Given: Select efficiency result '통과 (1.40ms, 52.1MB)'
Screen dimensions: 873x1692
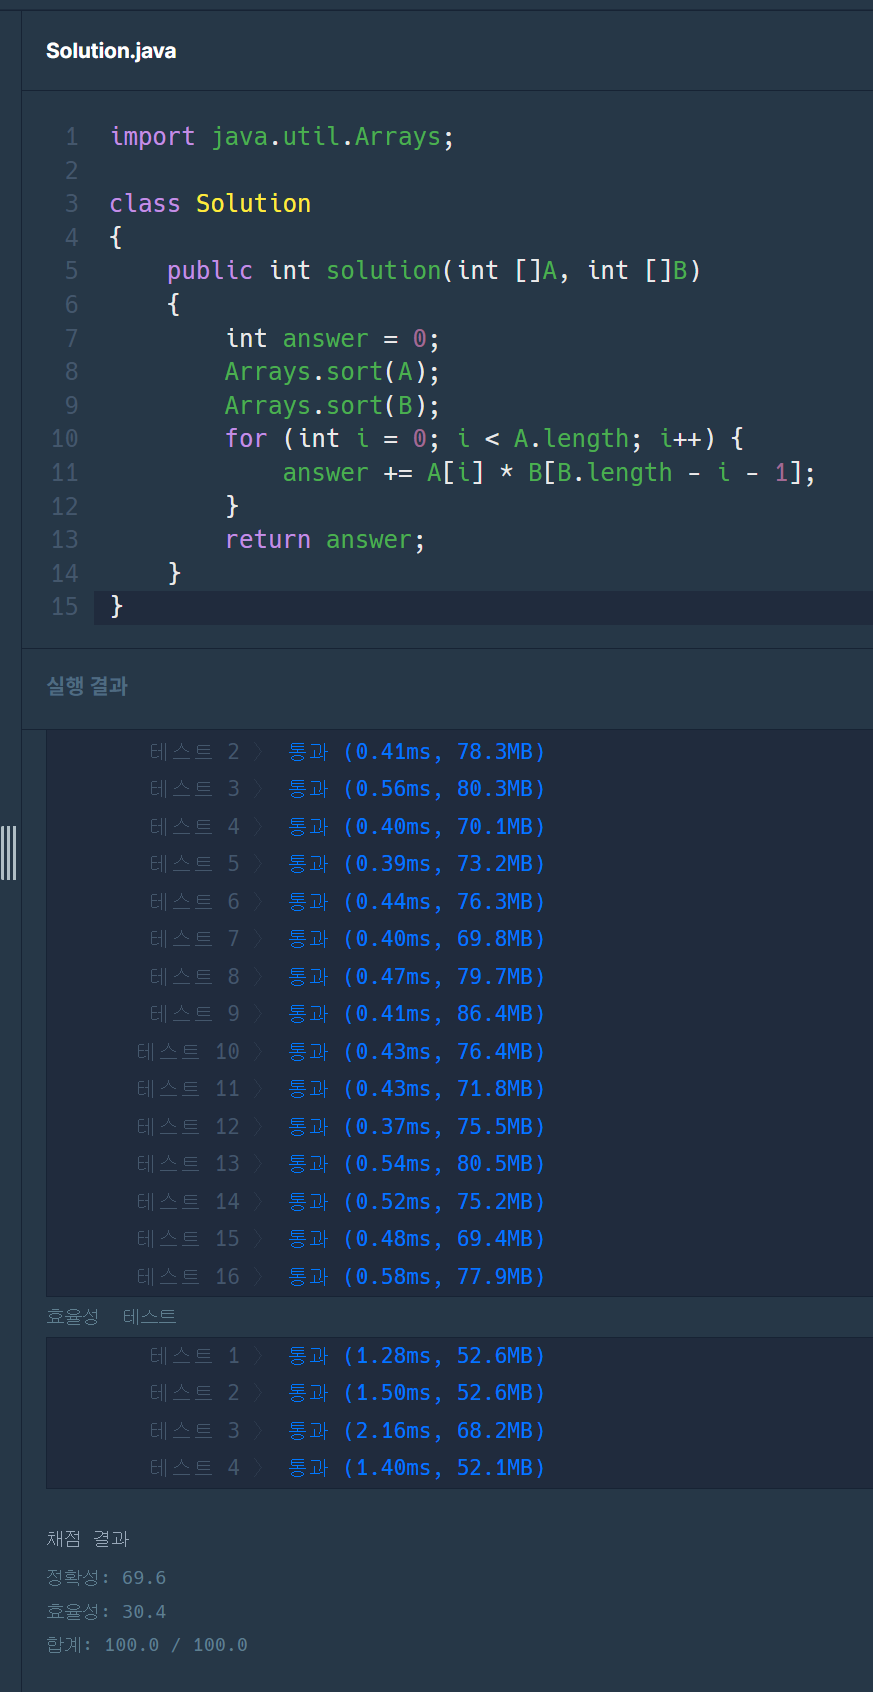Looking at the screenshot, I should click(x=416, y=1467).
